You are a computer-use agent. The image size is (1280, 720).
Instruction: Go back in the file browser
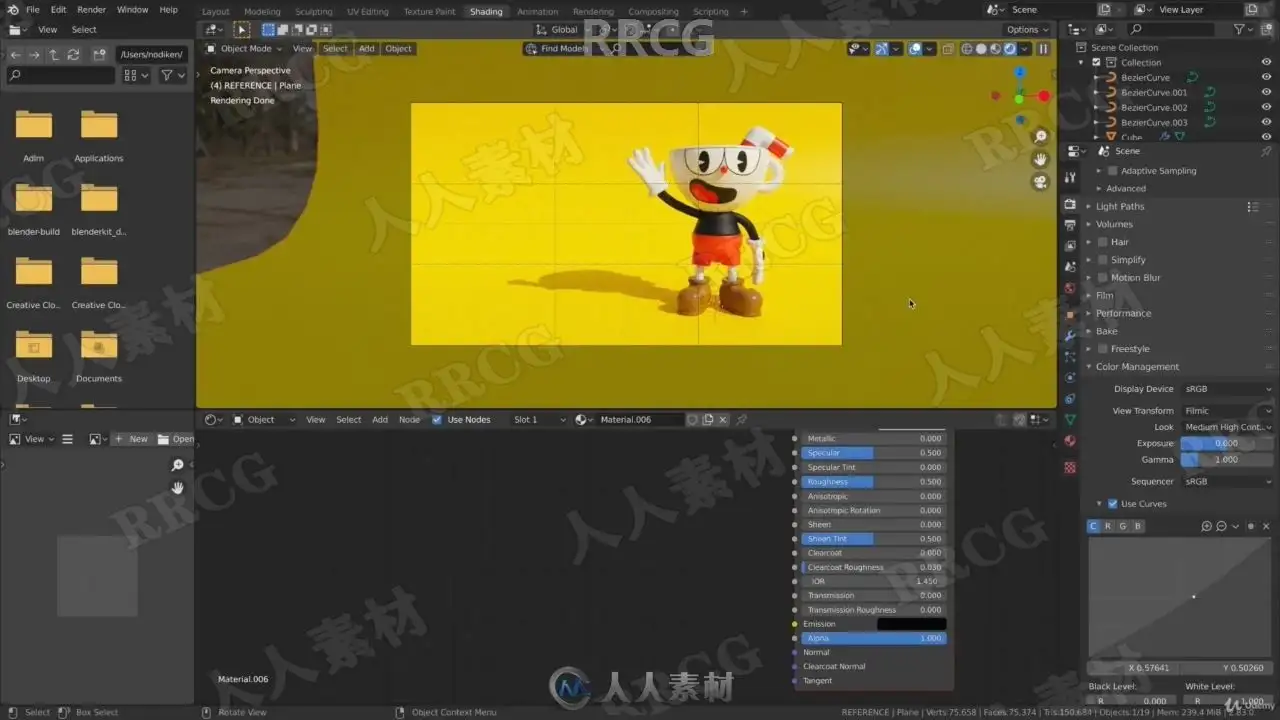(x=15, y=55)
